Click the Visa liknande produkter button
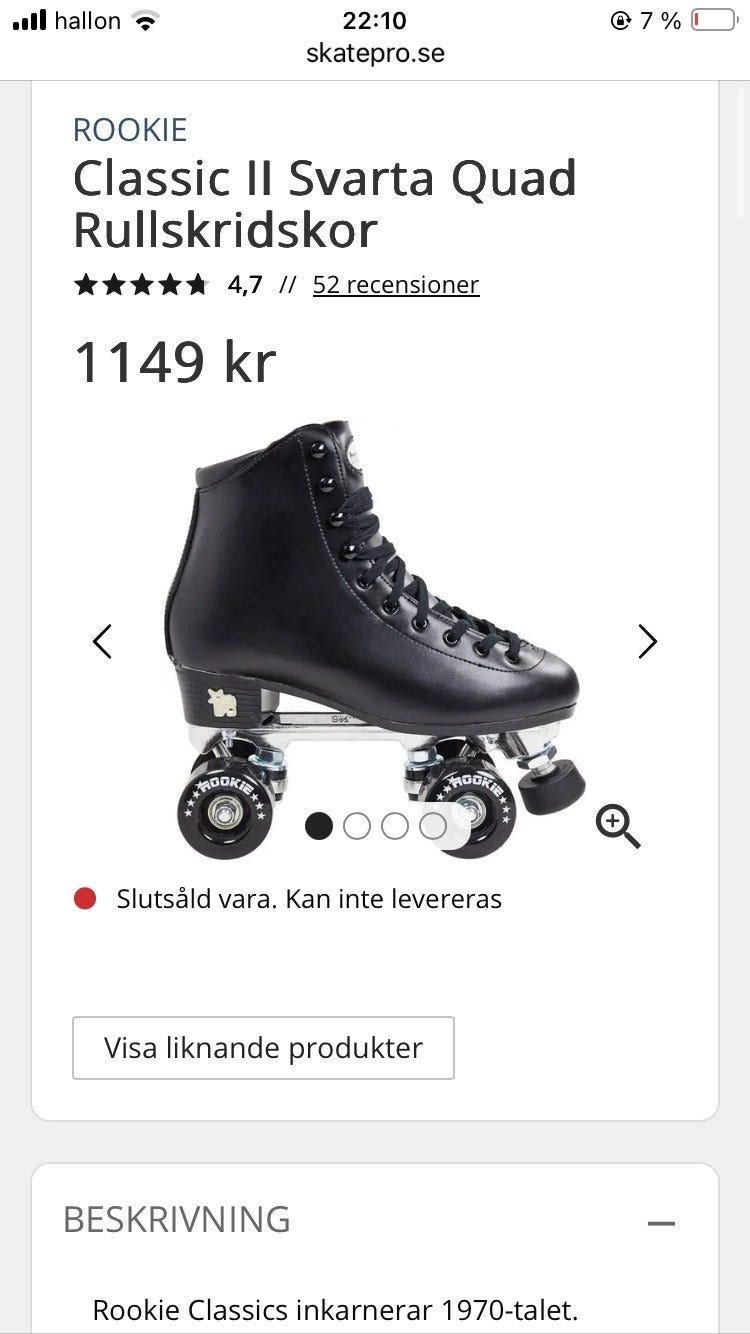750x1334 pixels. coord(263,1048)
